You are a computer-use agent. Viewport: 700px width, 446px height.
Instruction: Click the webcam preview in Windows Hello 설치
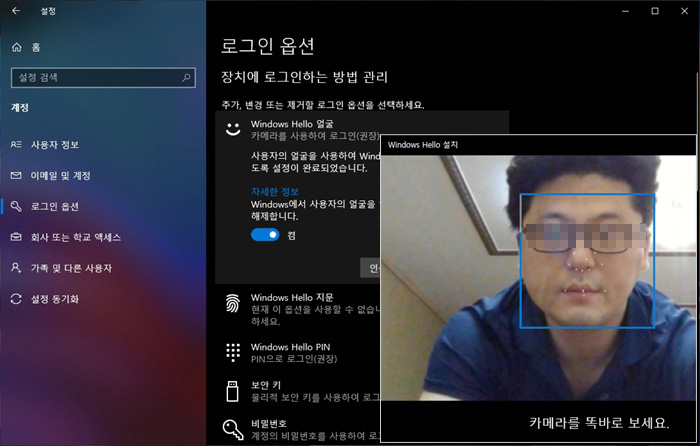pos(538,278)
